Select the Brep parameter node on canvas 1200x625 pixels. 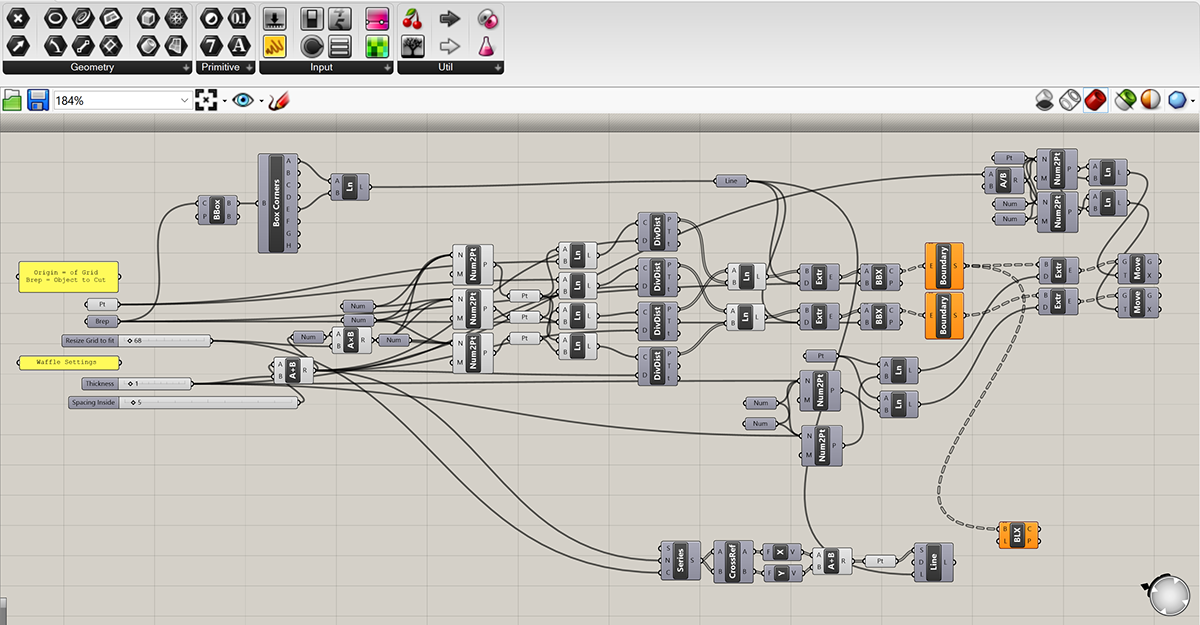(x=102, y=321)
